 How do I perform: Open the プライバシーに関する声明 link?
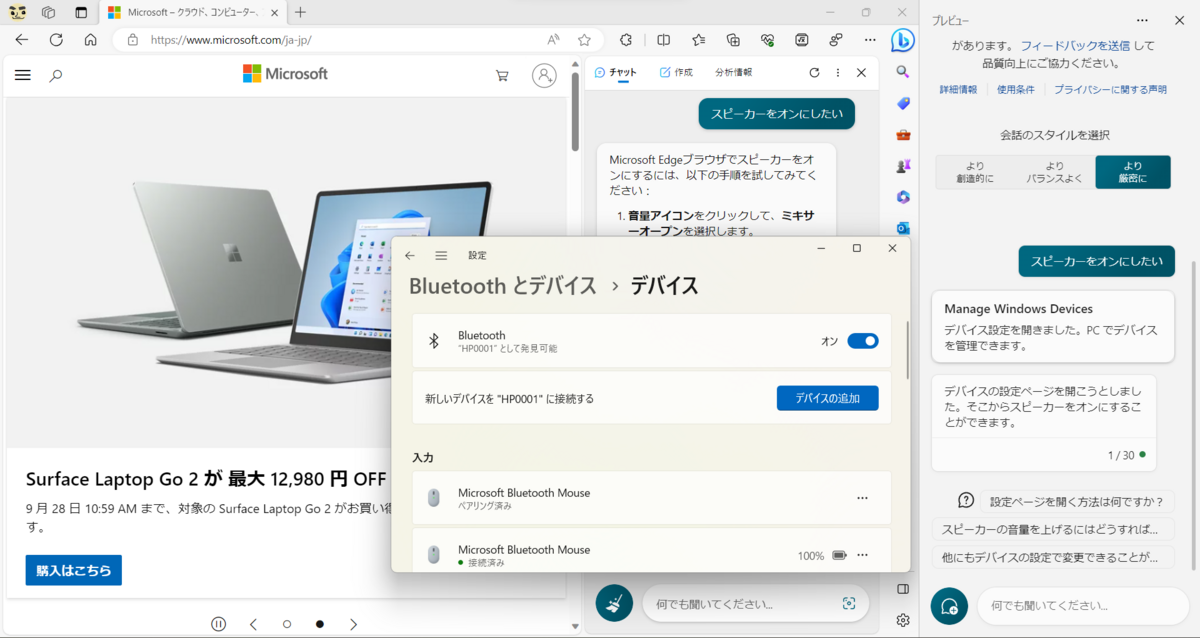coord(1110,90)
